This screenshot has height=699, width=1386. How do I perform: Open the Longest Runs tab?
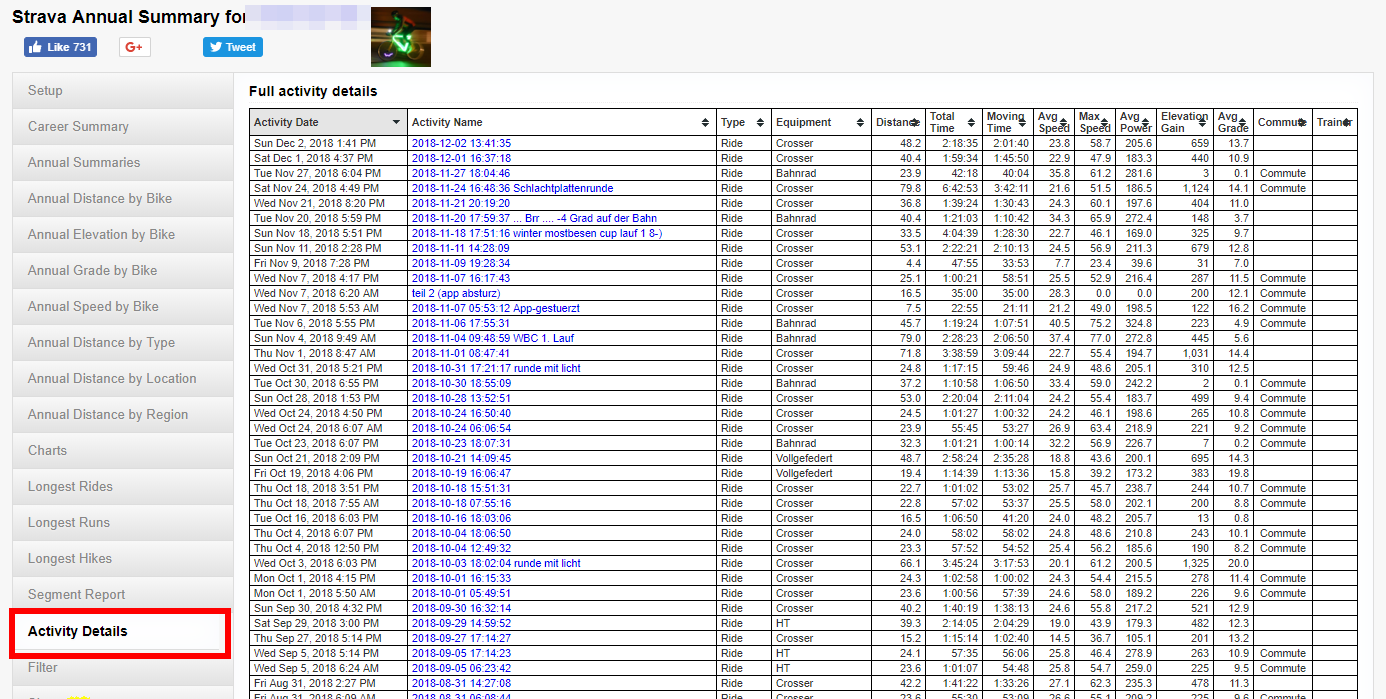122,522
